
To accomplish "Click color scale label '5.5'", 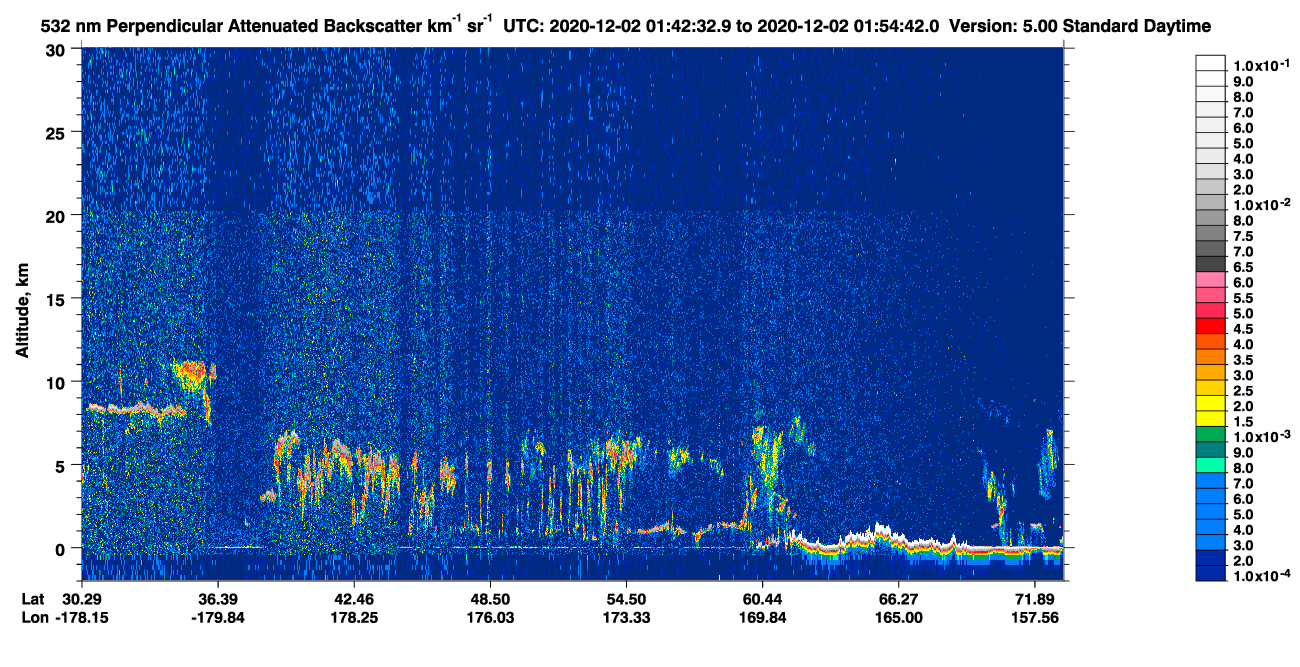I will [1244, 298].
